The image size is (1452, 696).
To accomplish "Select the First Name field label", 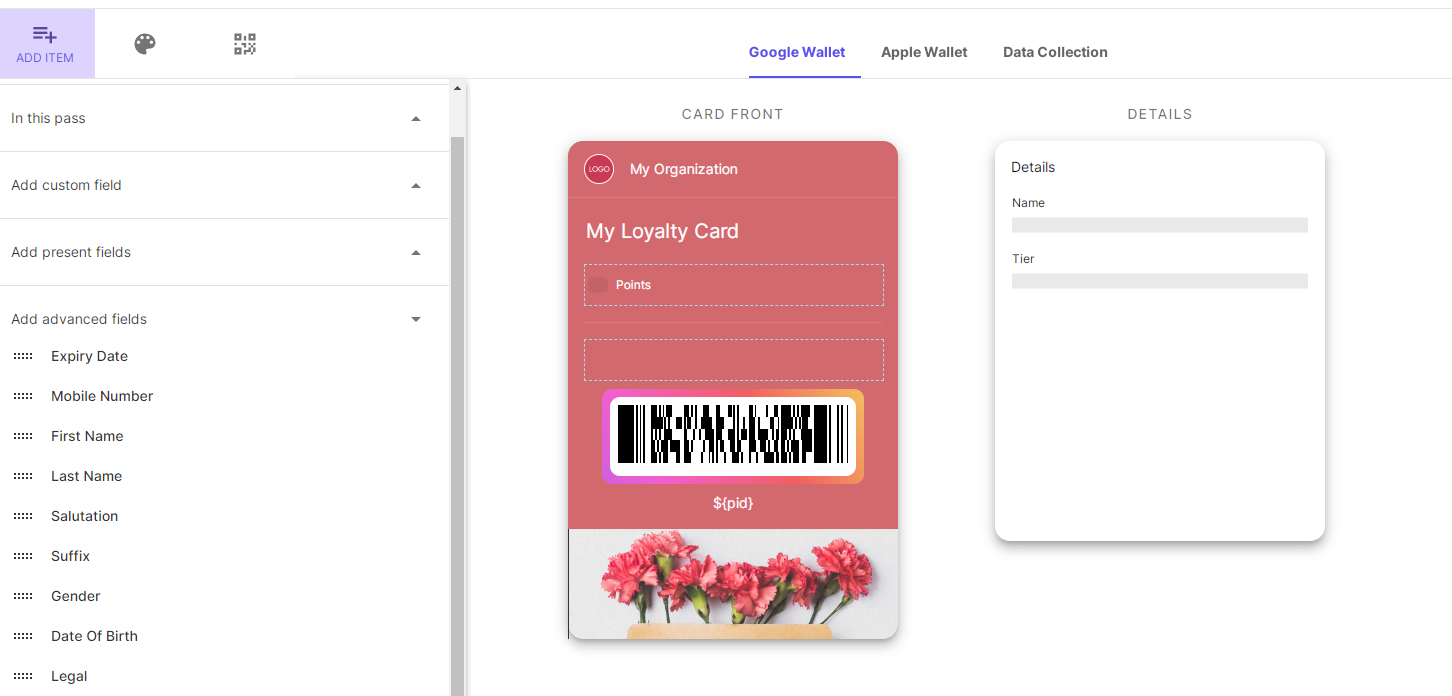I will [x=87, y=436].
